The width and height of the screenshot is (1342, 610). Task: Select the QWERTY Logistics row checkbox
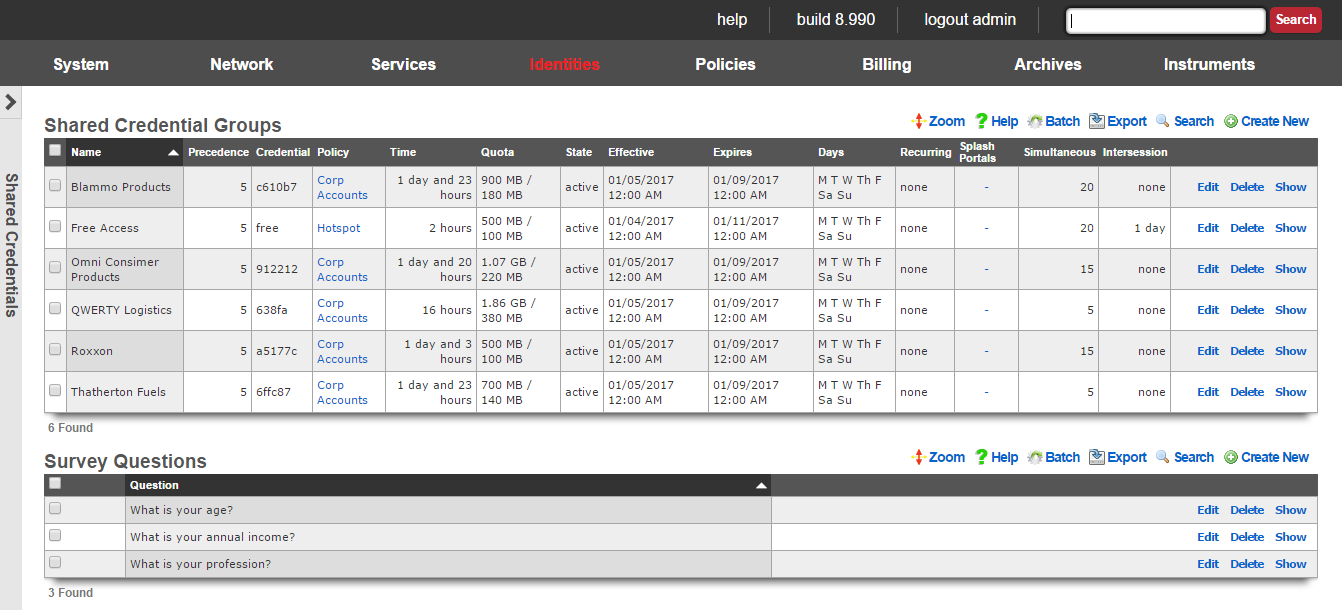point(55,308)
